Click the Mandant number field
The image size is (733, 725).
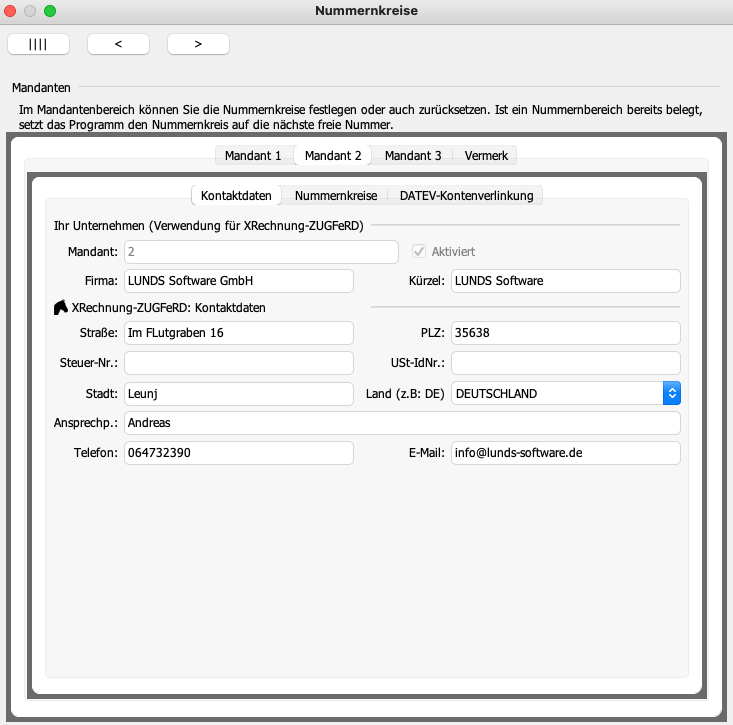pyautogui.click(x=261, y=252)
